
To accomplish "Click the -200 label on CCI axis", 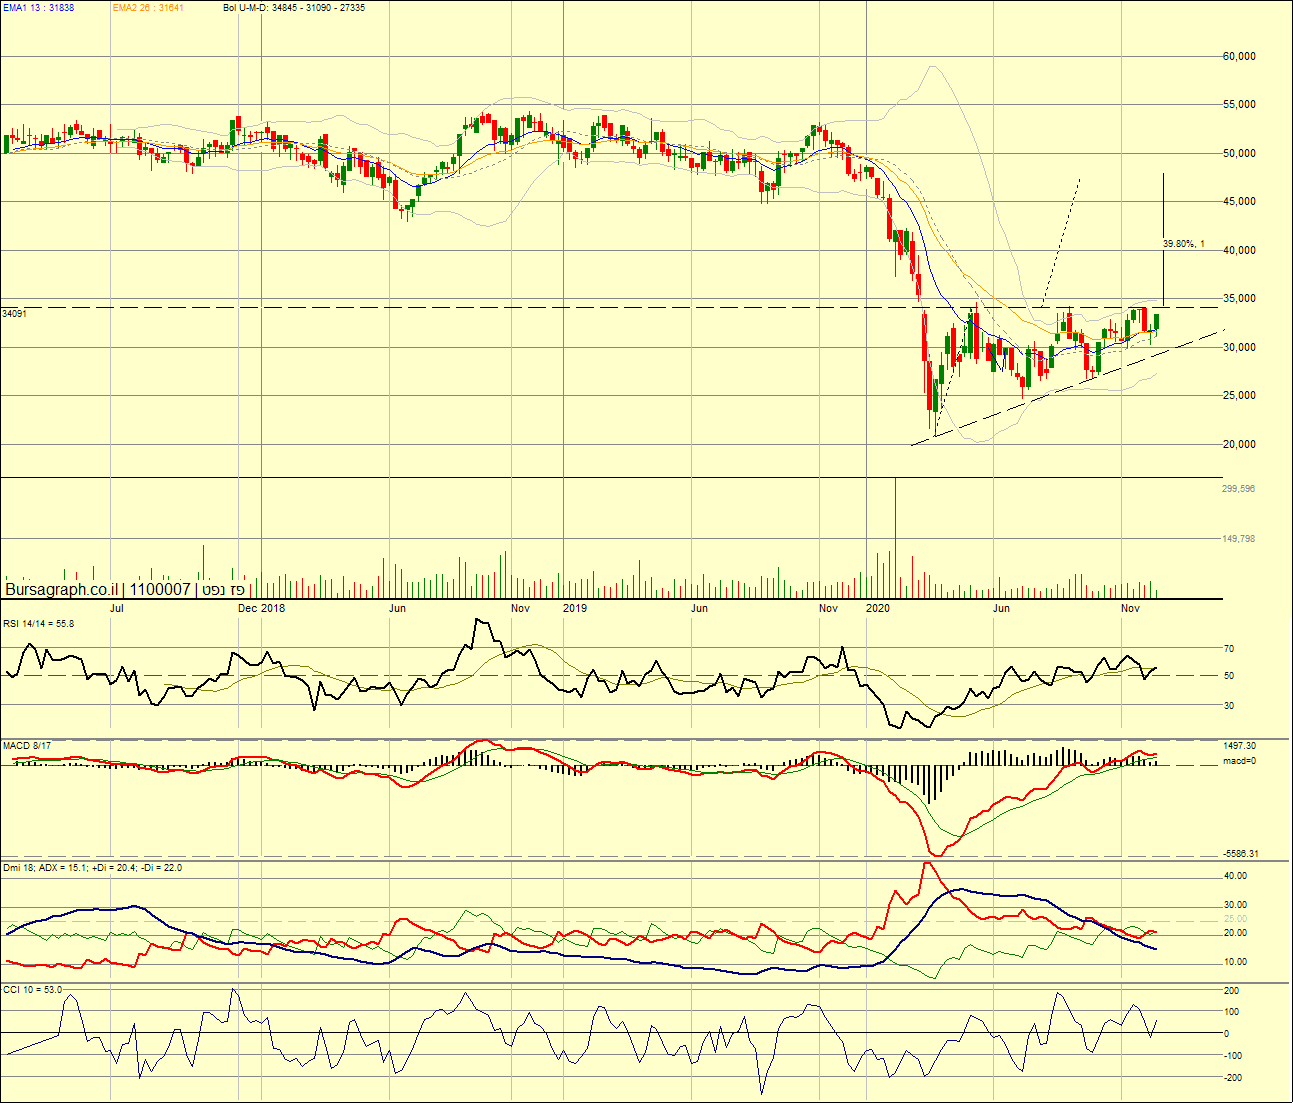I will [x=1233, y=1078].
